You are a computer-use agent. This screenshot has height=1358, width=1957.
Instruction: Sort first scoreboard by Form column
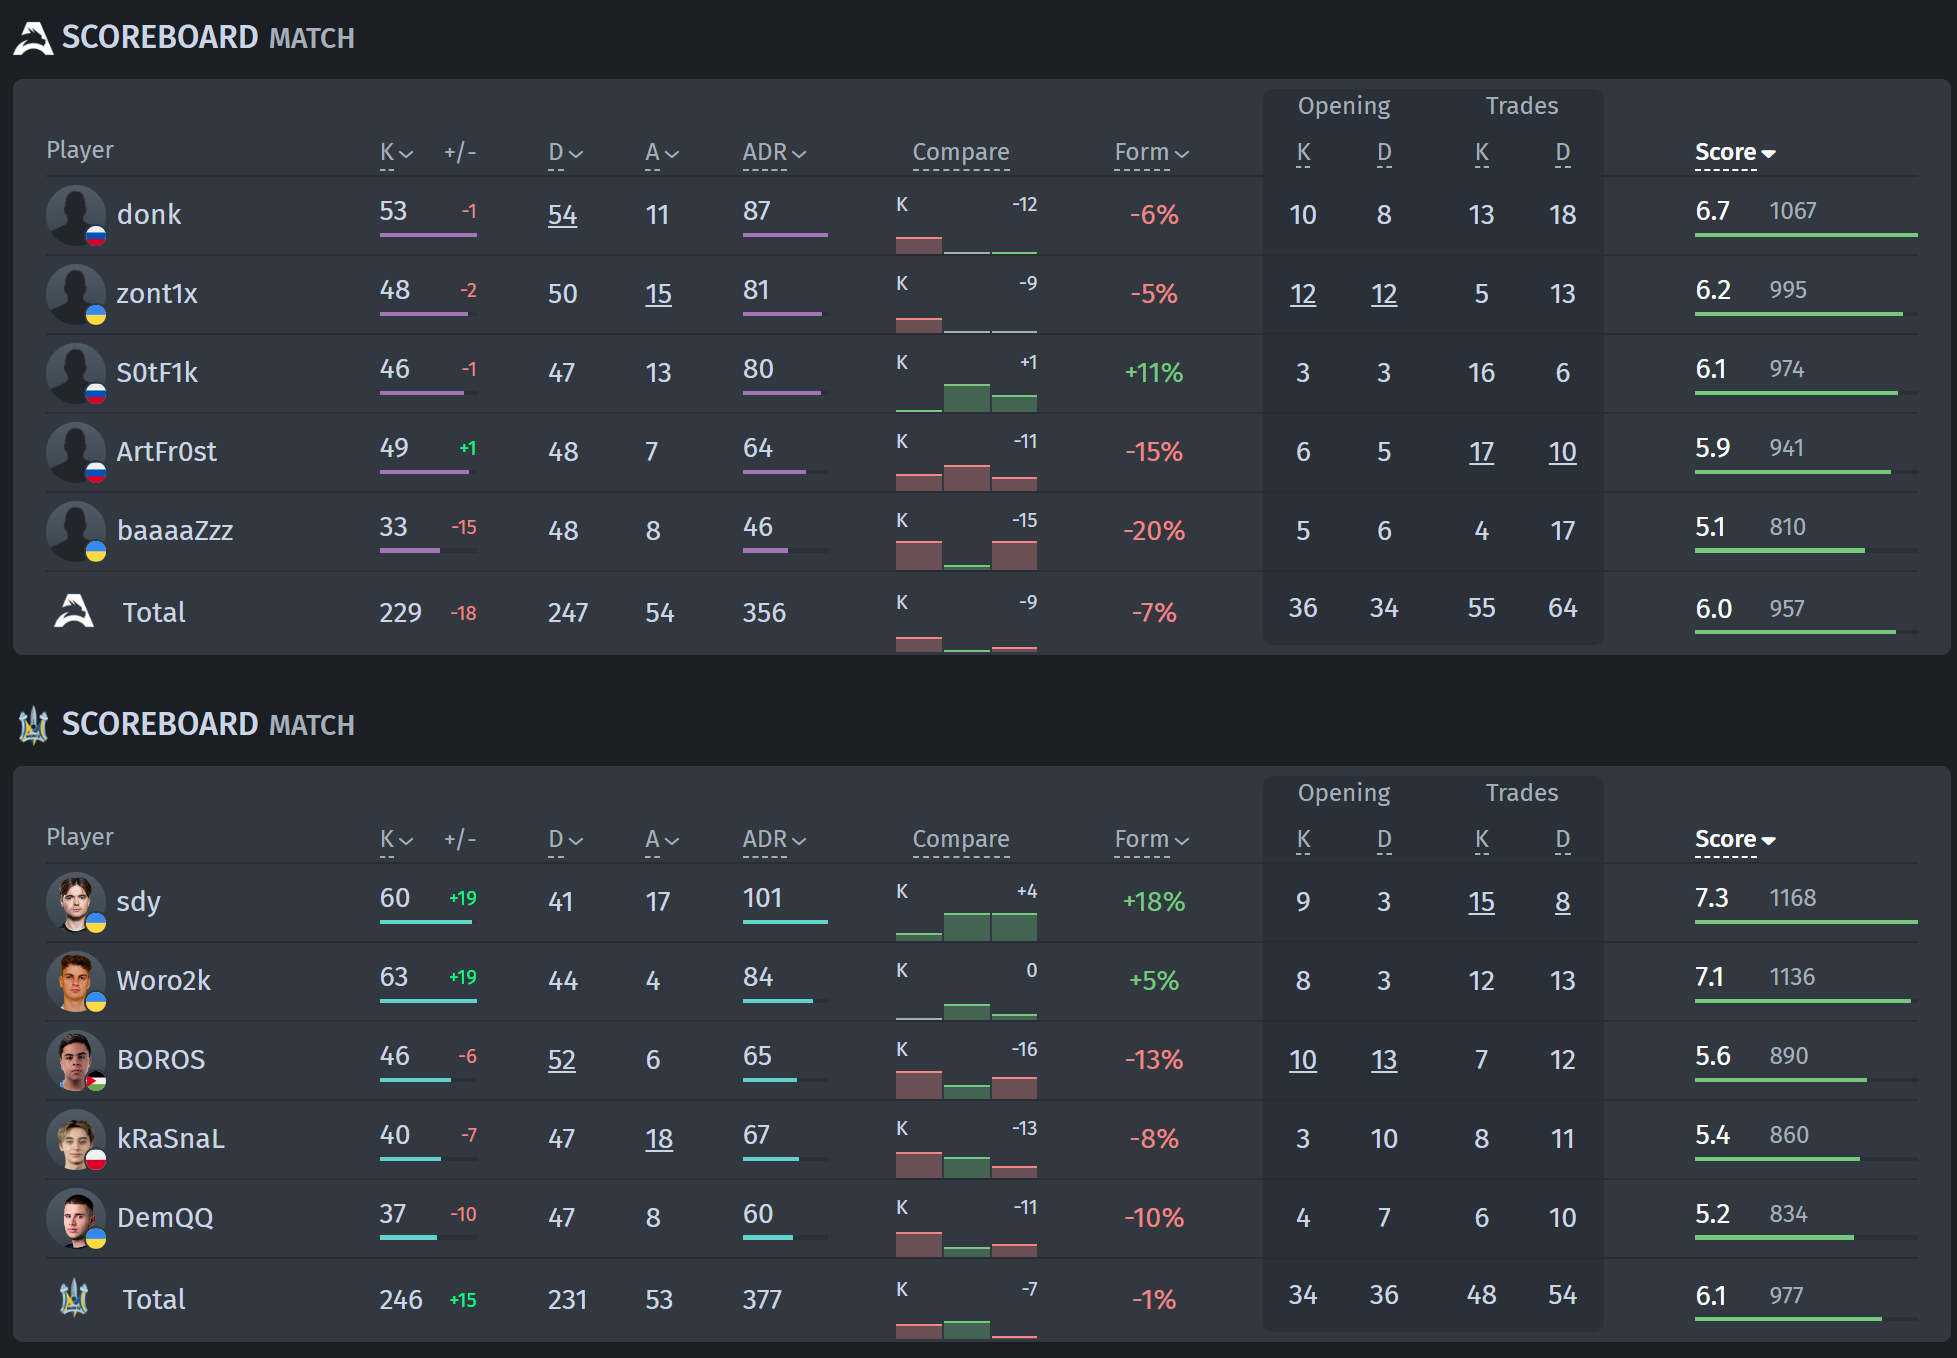point(1152,153)
